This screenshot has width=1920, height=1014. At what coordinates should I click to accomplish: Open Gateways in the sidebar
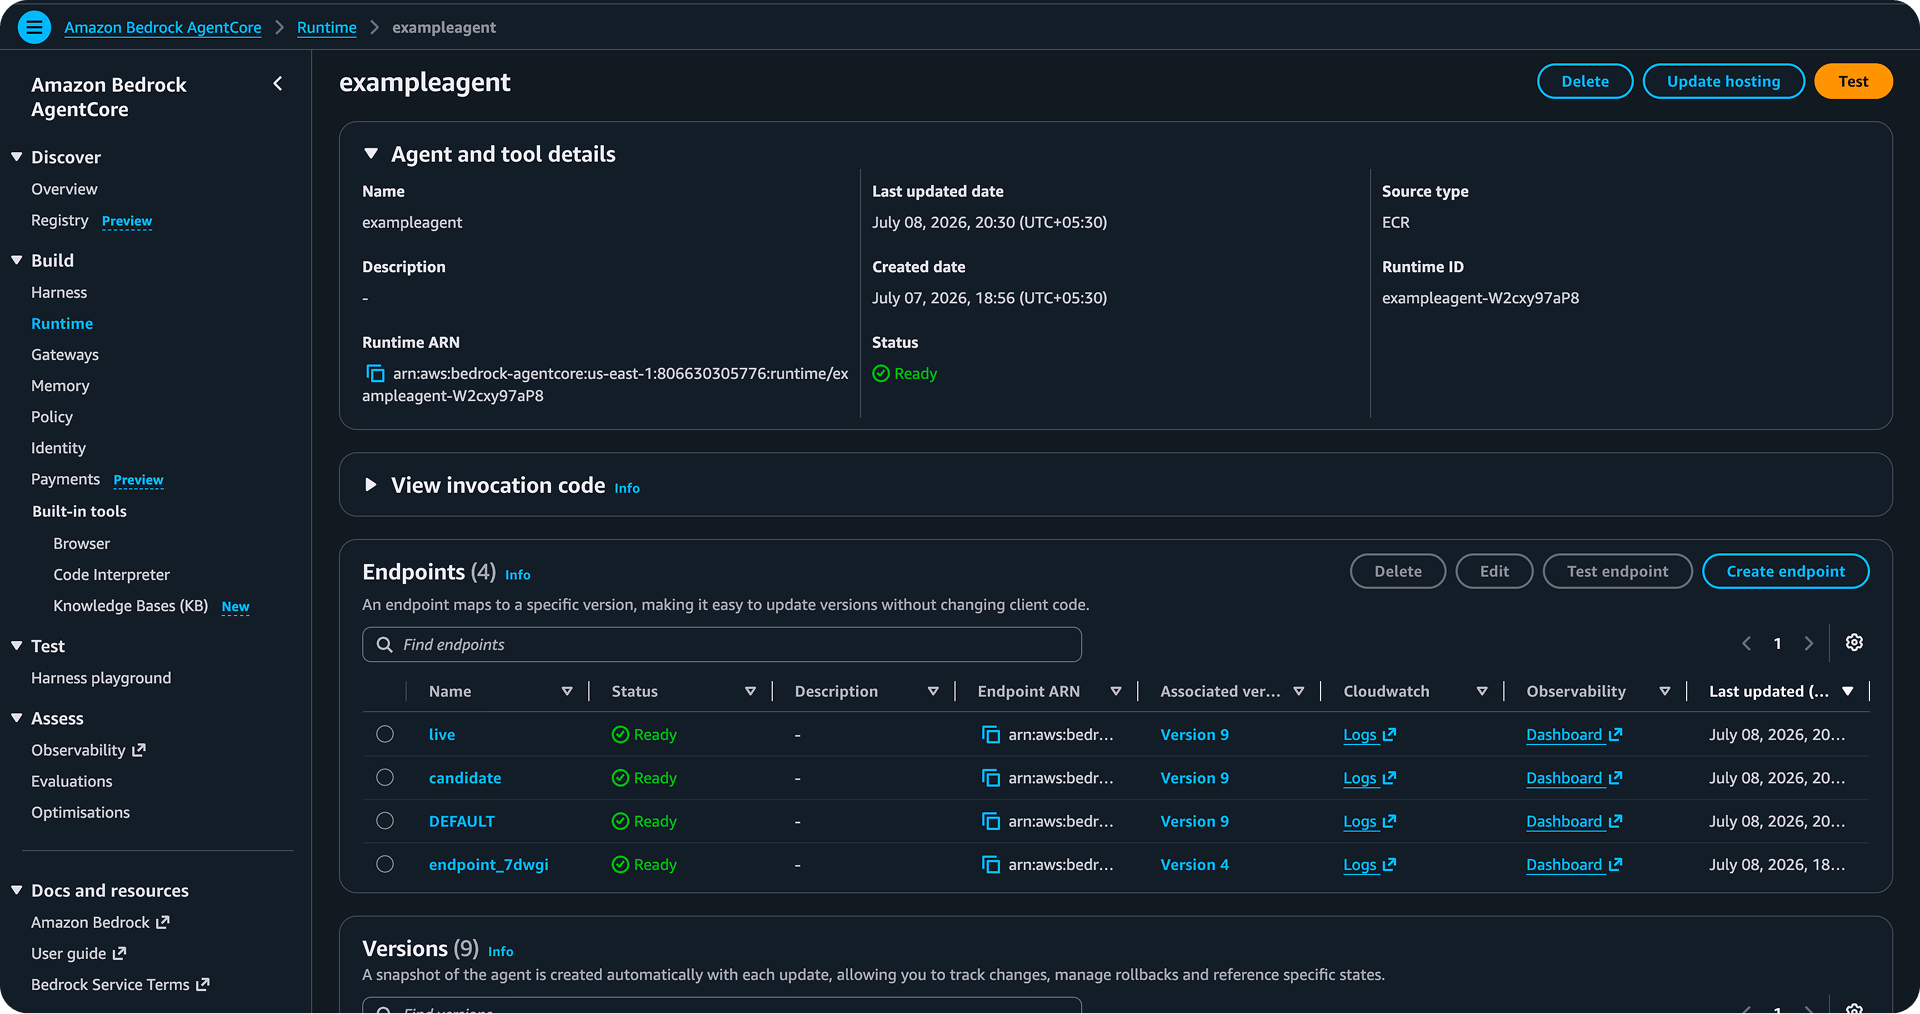tap(65, 355)
